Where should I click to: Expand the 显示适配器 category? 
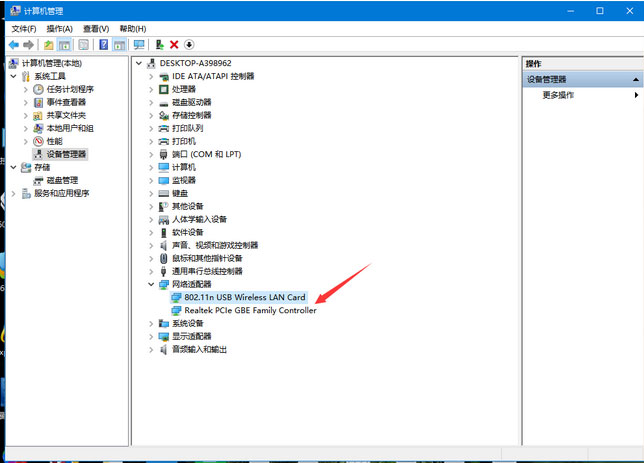[x=151, y=336]
